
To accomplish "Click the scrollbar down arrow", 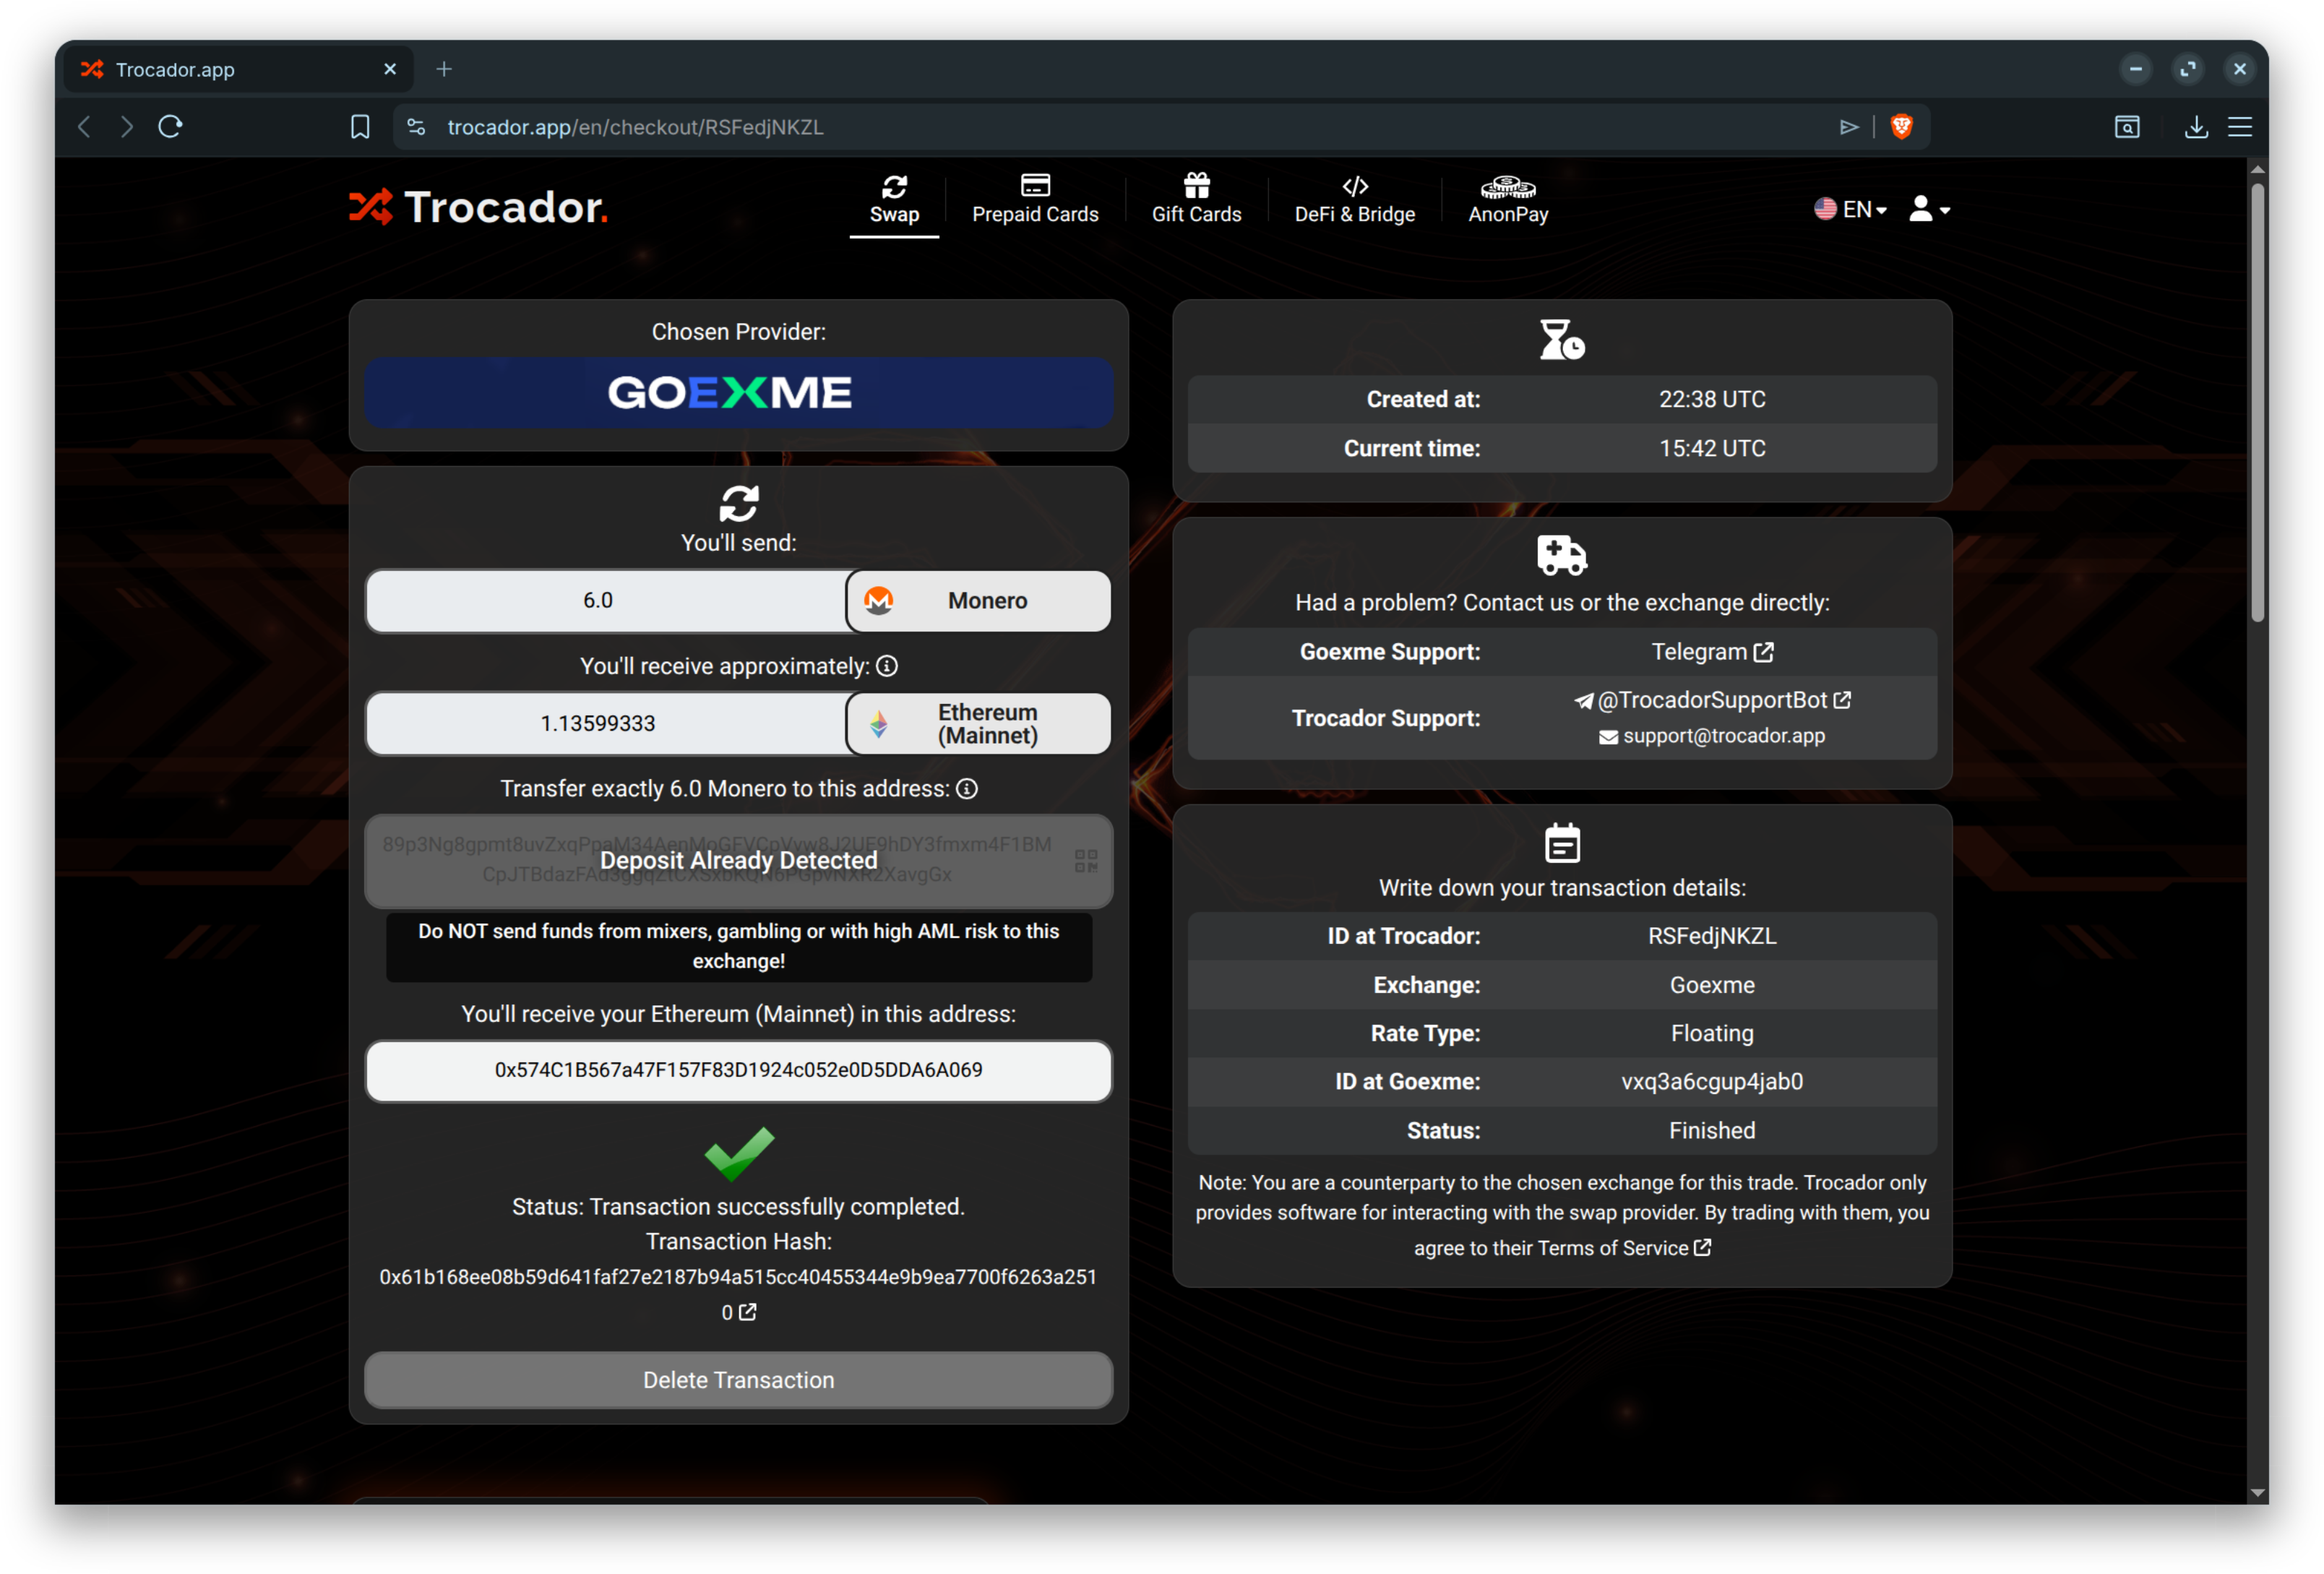I will 2257,1492.
